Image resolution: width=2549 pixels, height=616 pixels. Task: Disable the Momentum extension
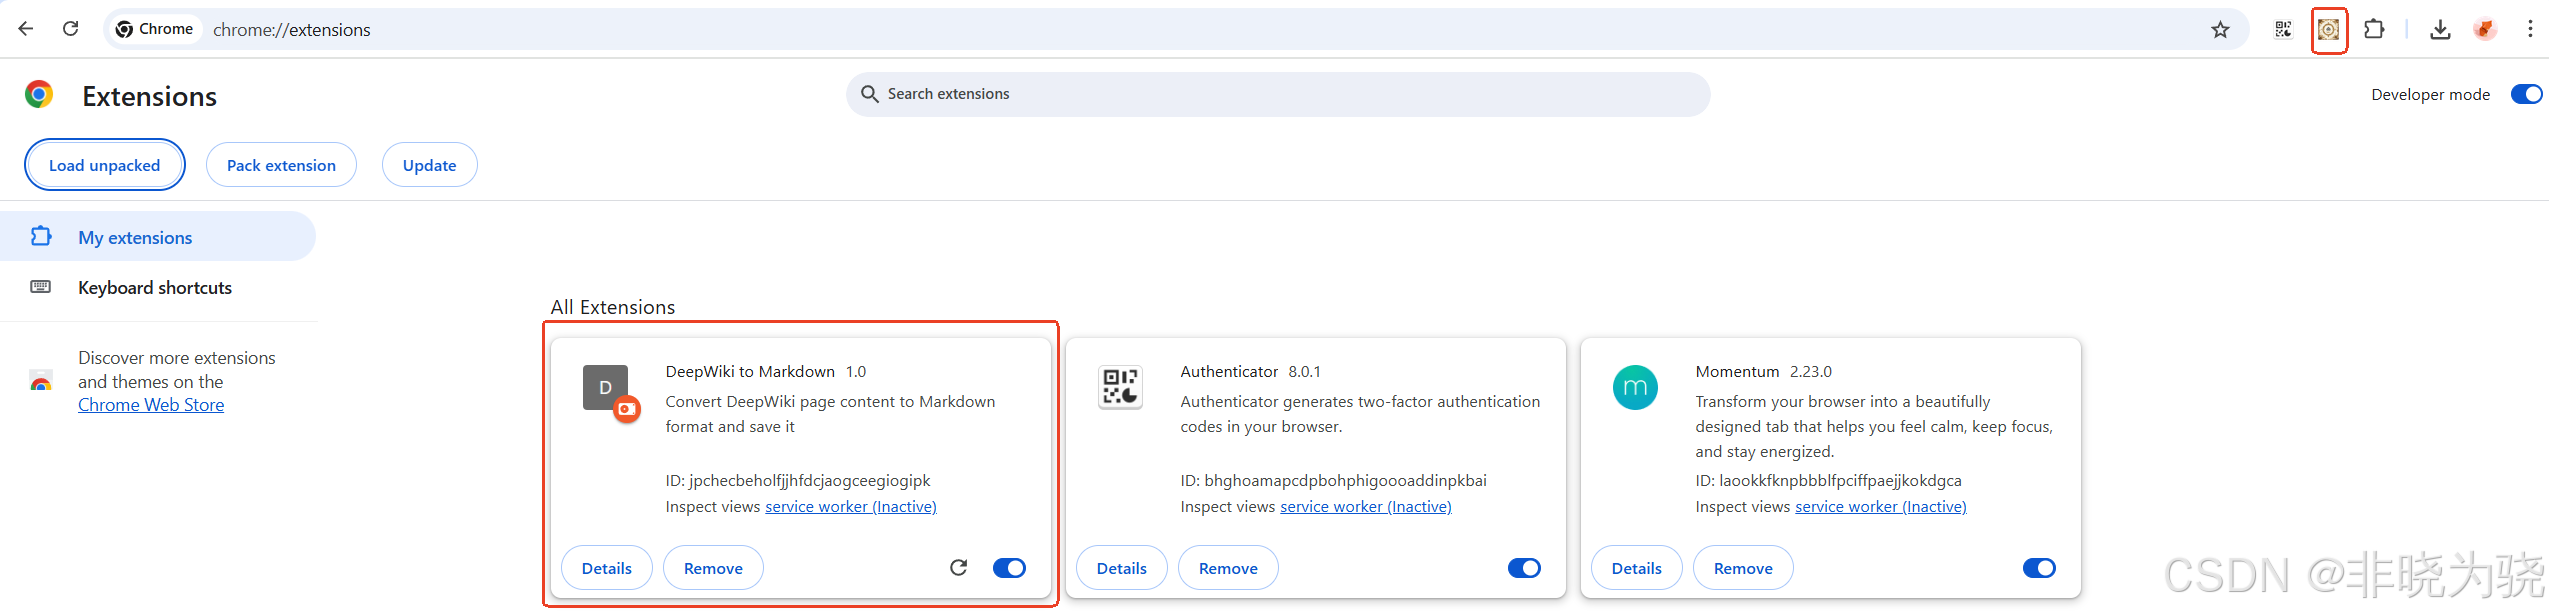(2039, 568)
